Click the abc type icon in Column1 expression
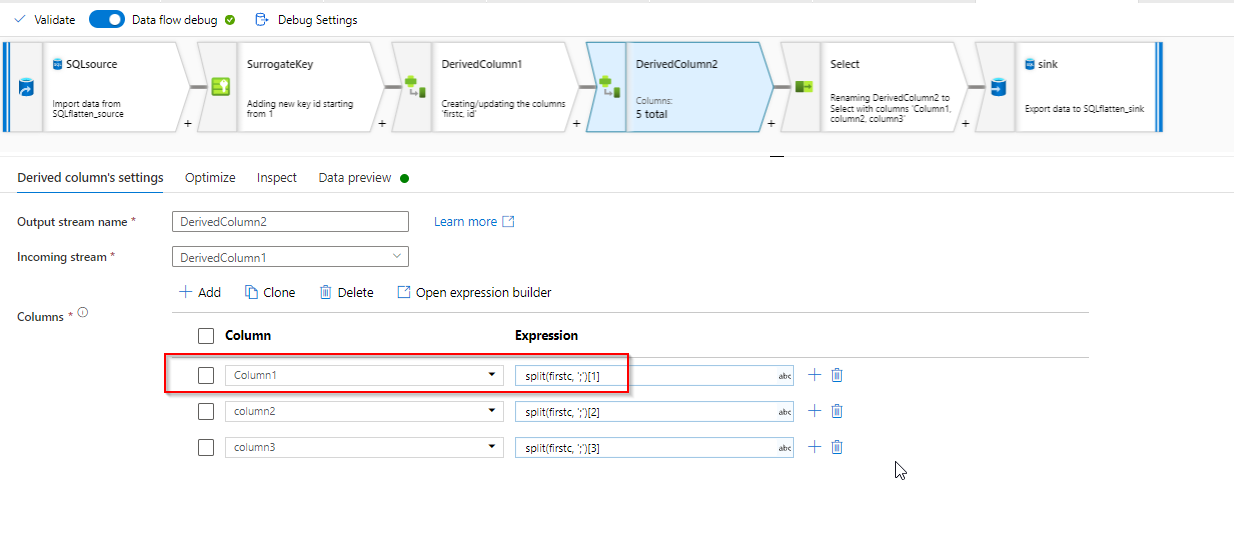Image resolution: width=1234 pixels, height=556 pixels. (784, 376)
